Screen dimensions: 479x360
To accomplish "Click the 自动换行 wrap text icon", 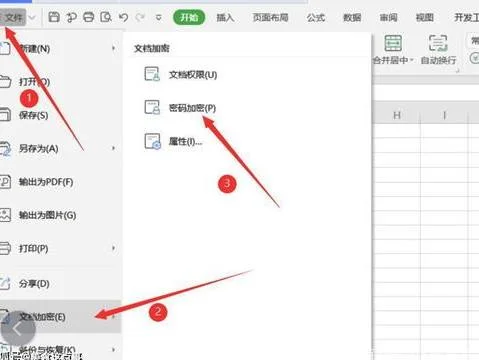I will (438, 43).
